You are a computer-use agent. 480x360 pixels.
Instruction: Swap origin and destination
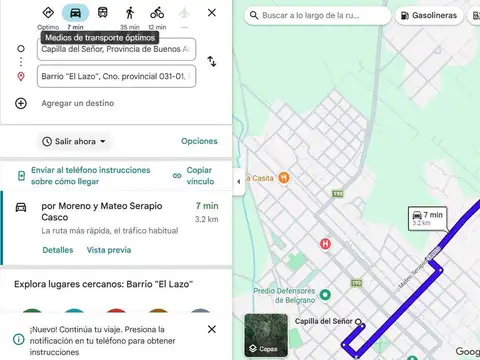(x=212, y=61)
